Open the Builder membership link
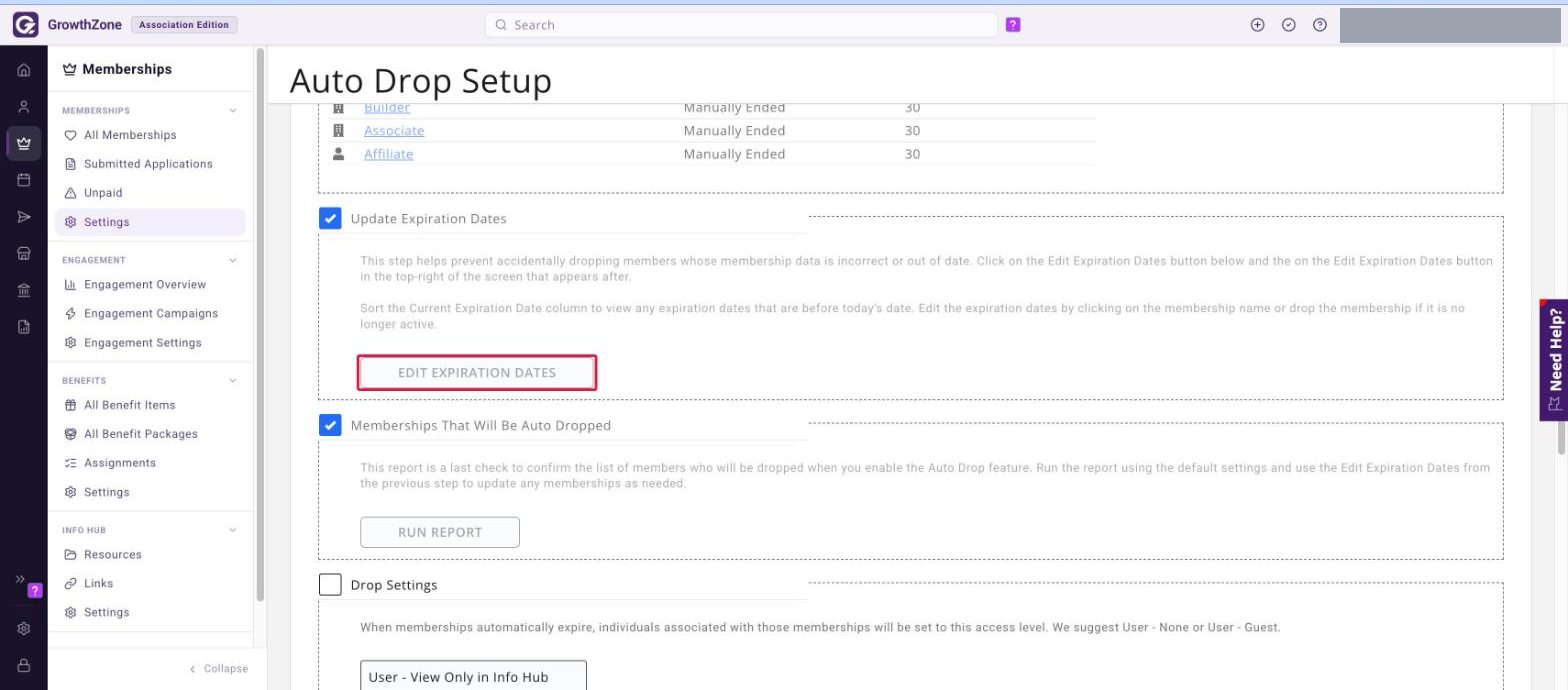The width and height of the screenshot is (1568, 690). pyautogui.click(x=387, y=108)
